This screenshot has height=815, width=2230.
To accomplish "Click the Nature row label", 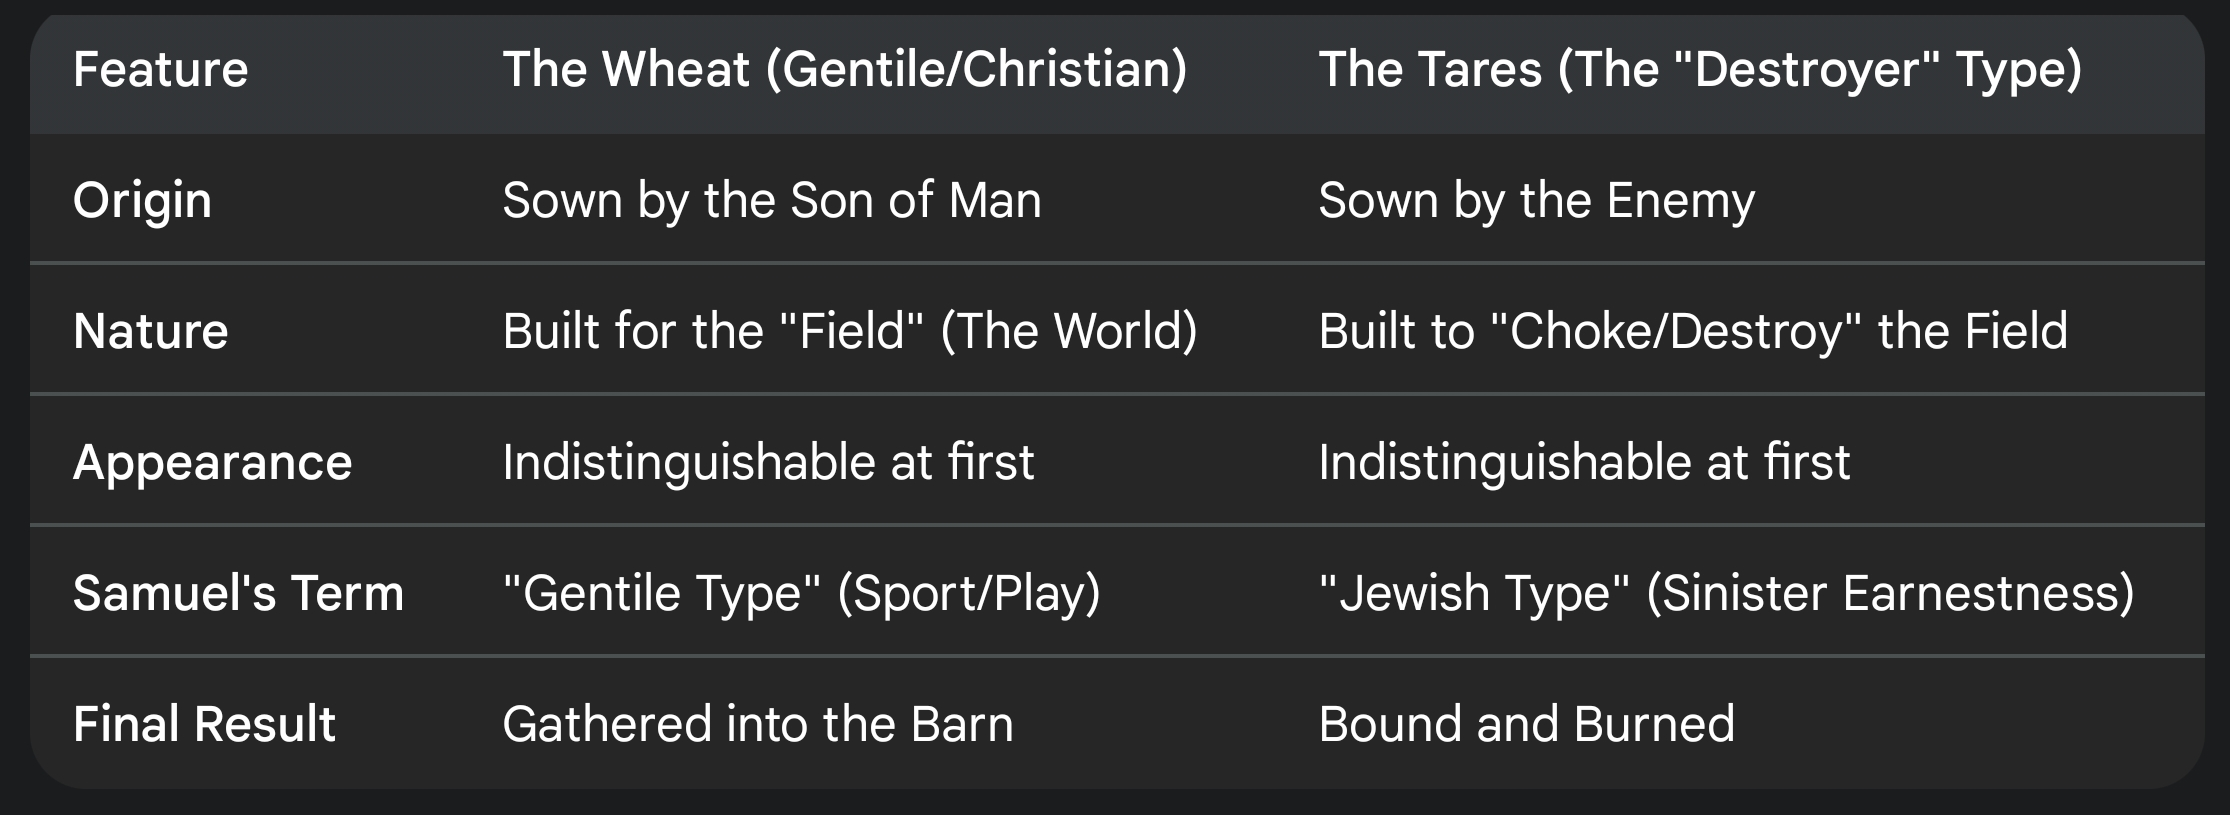I will [x=150, y=331].
